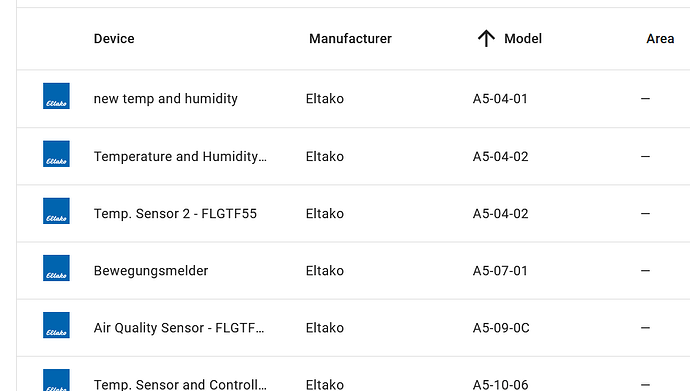The height and width of the screenshot is (391, 690).
Task: Open the new temp and humidity device
Action: (165, 99)
